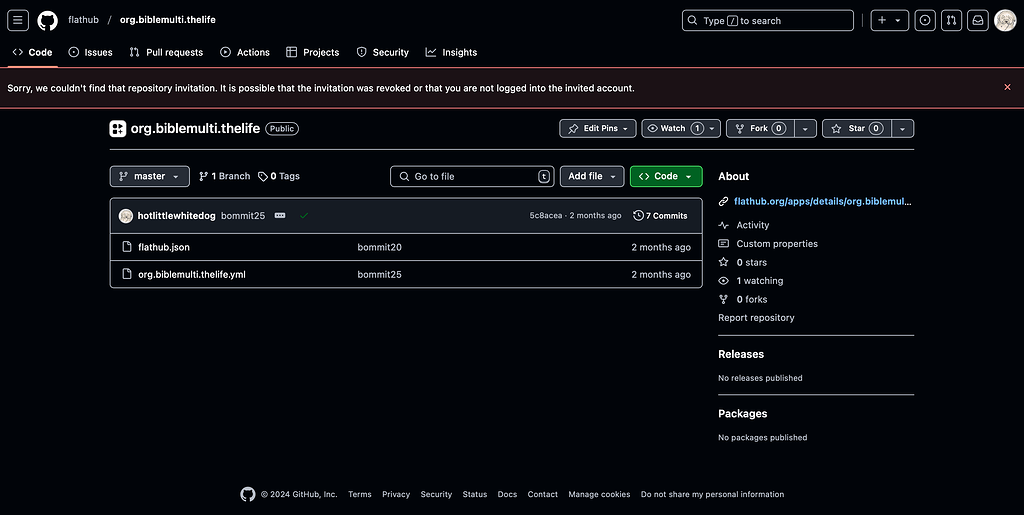Image resolution: width=1024 pixels, height=515 pixels.
Task: Open the hamburger navigation menu
Action: pyautogui.click(x=18, y=20)
